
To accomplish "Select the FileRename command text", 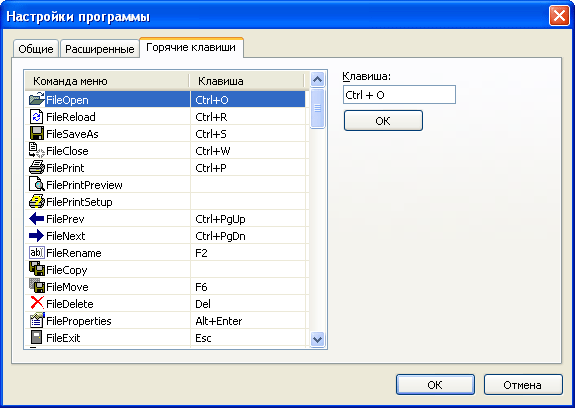I will pyautogui.click(x=74, y=253).
